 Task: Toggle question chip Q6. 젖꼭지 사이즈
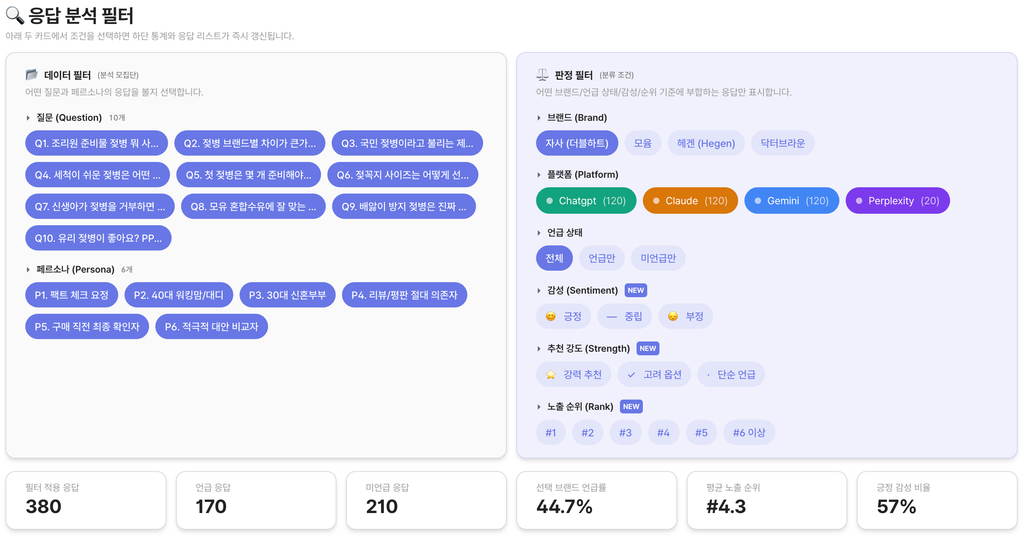pyautogui.click(x=403, y=175)
